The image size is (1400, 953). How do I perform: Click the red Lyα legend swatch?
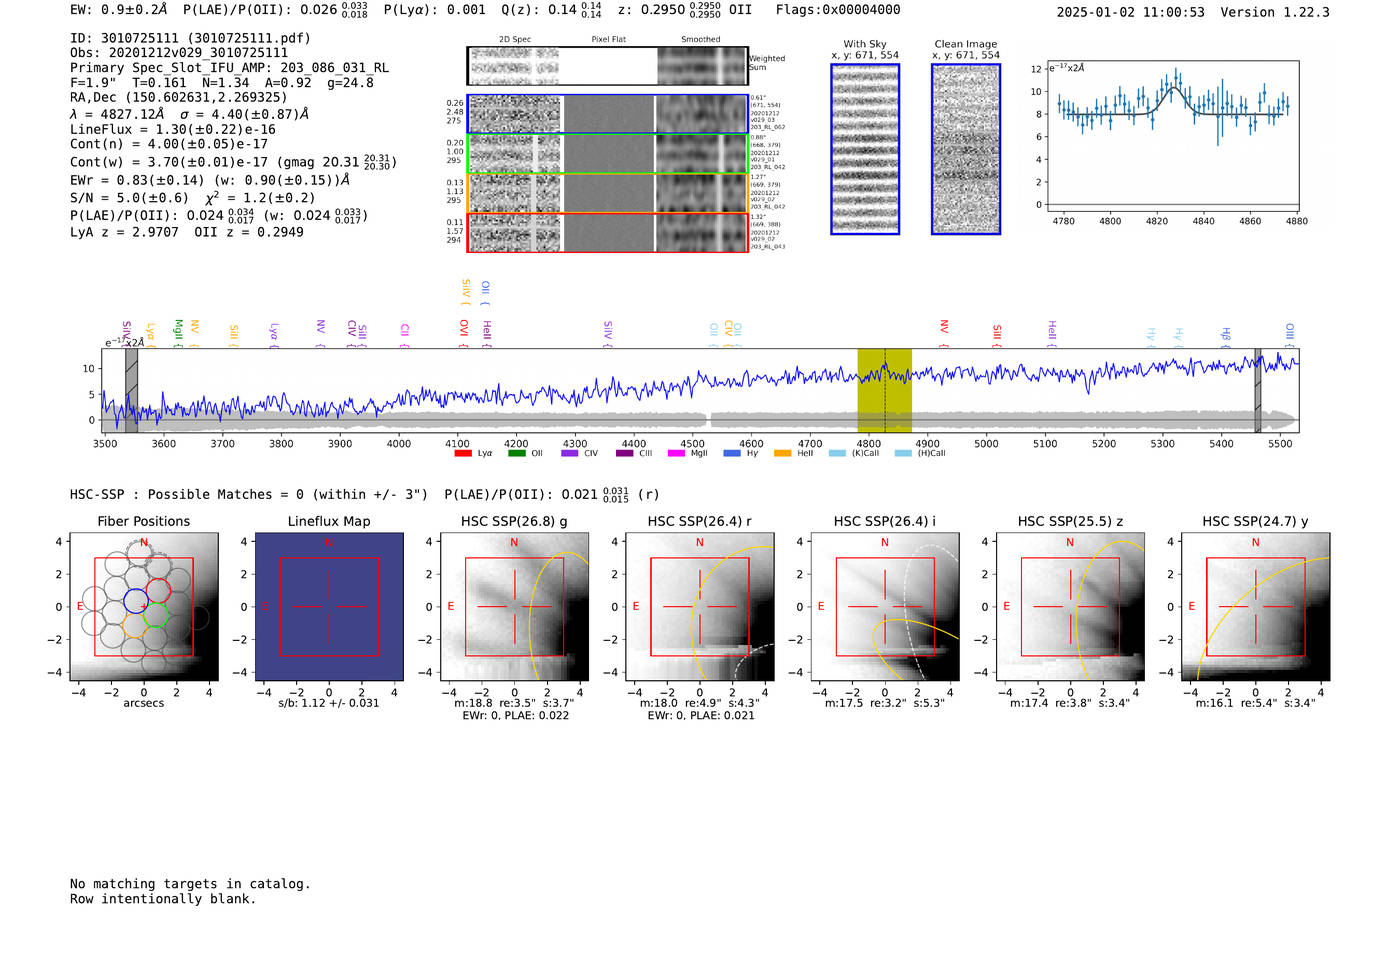pos(462,454)
